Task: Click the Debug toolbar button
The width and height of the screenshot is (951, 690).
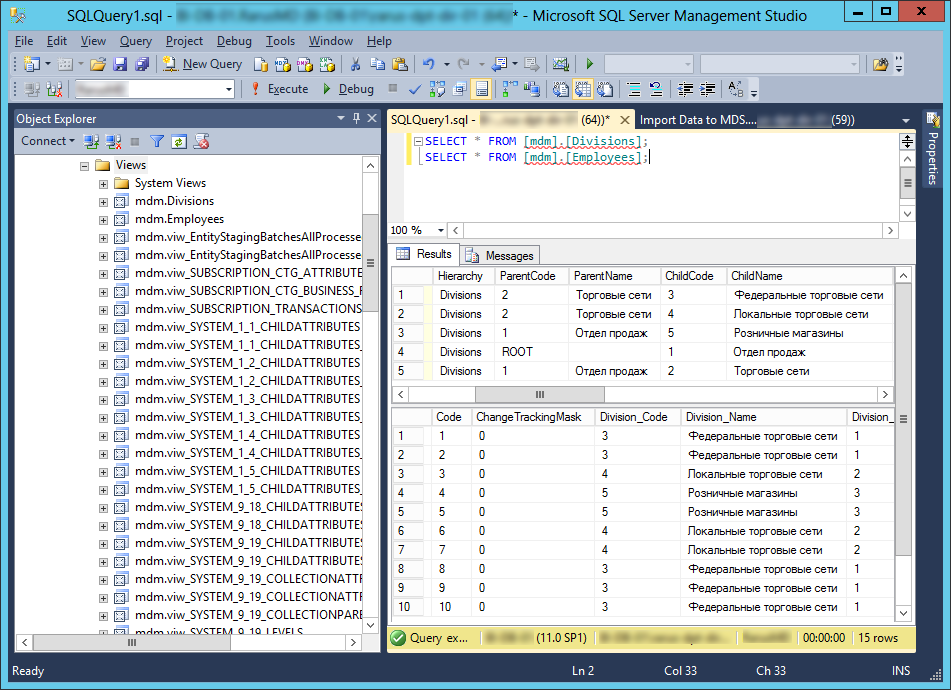Action: [348, 89]
